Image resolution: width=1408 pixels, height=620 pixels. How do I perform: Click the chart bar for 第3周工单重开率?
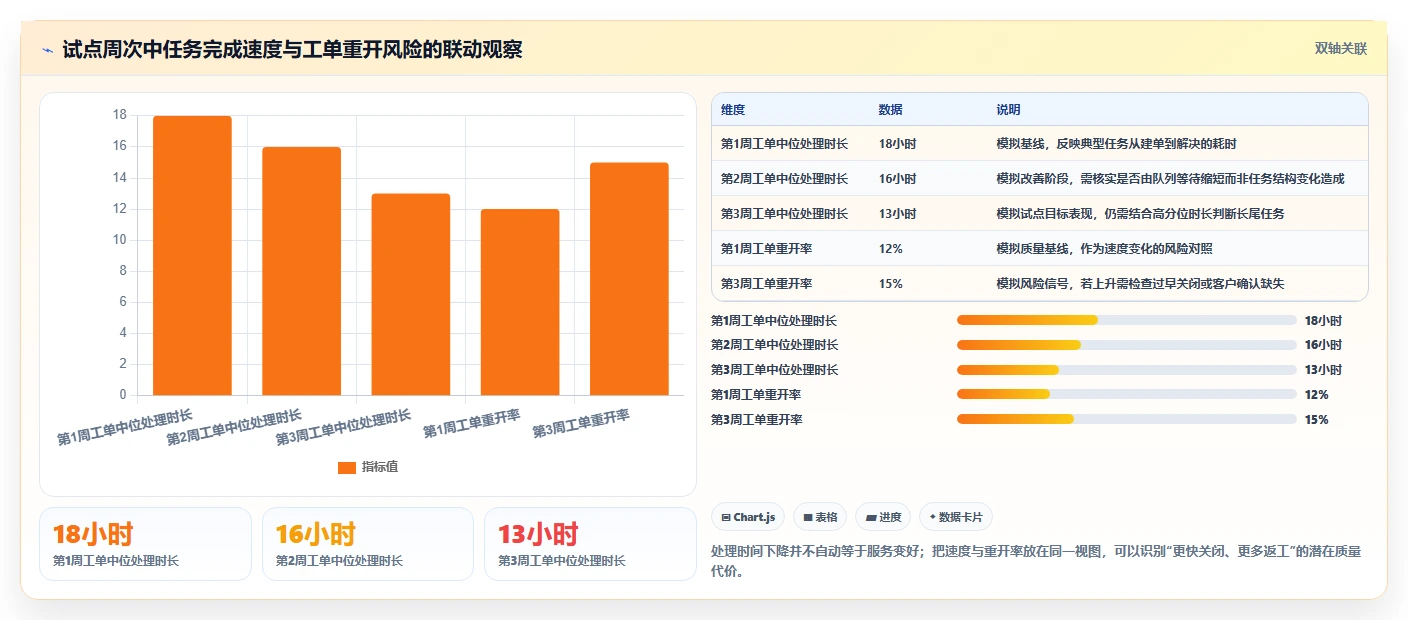point(628,279)
